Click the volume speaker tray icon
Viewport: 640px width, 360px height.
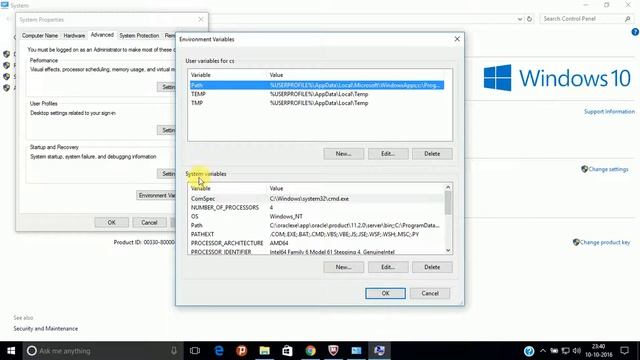click(576, 351)
